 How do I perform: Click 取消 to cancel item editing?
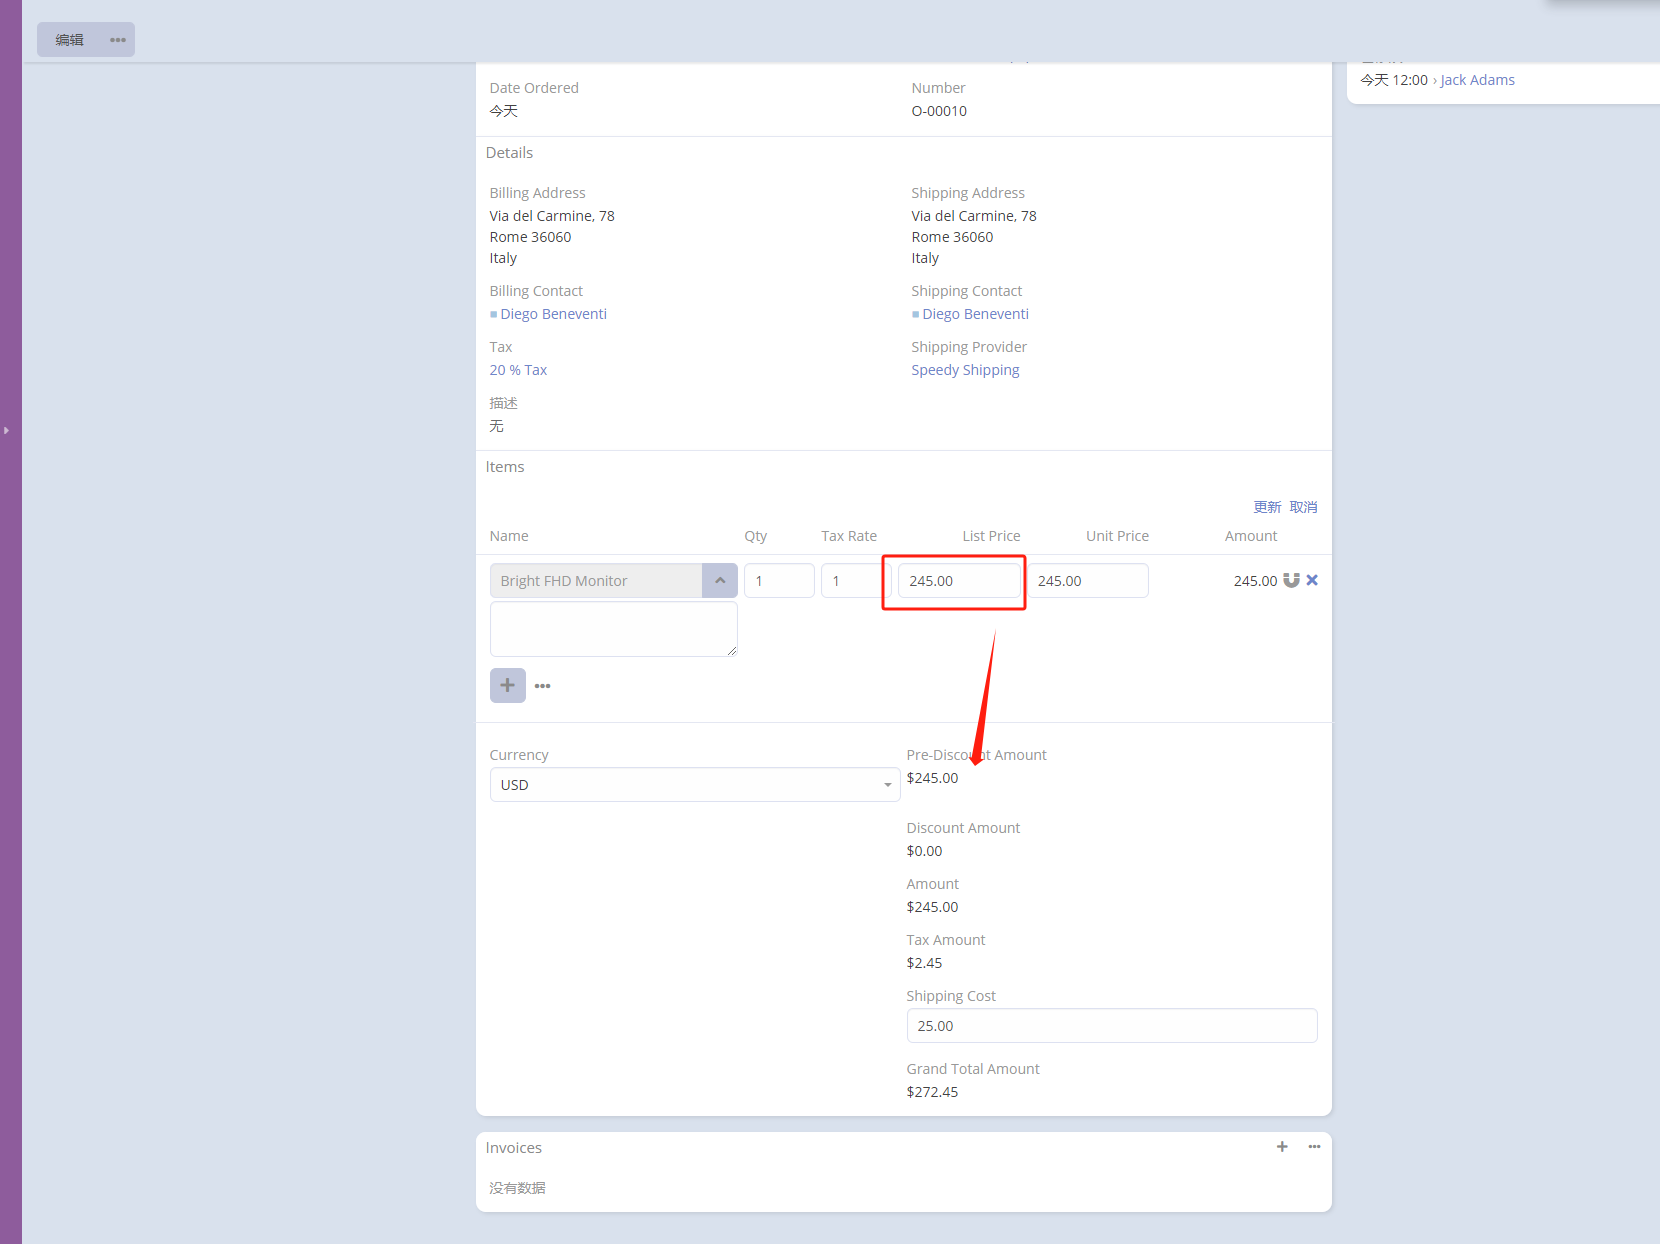click(1303, 507)
